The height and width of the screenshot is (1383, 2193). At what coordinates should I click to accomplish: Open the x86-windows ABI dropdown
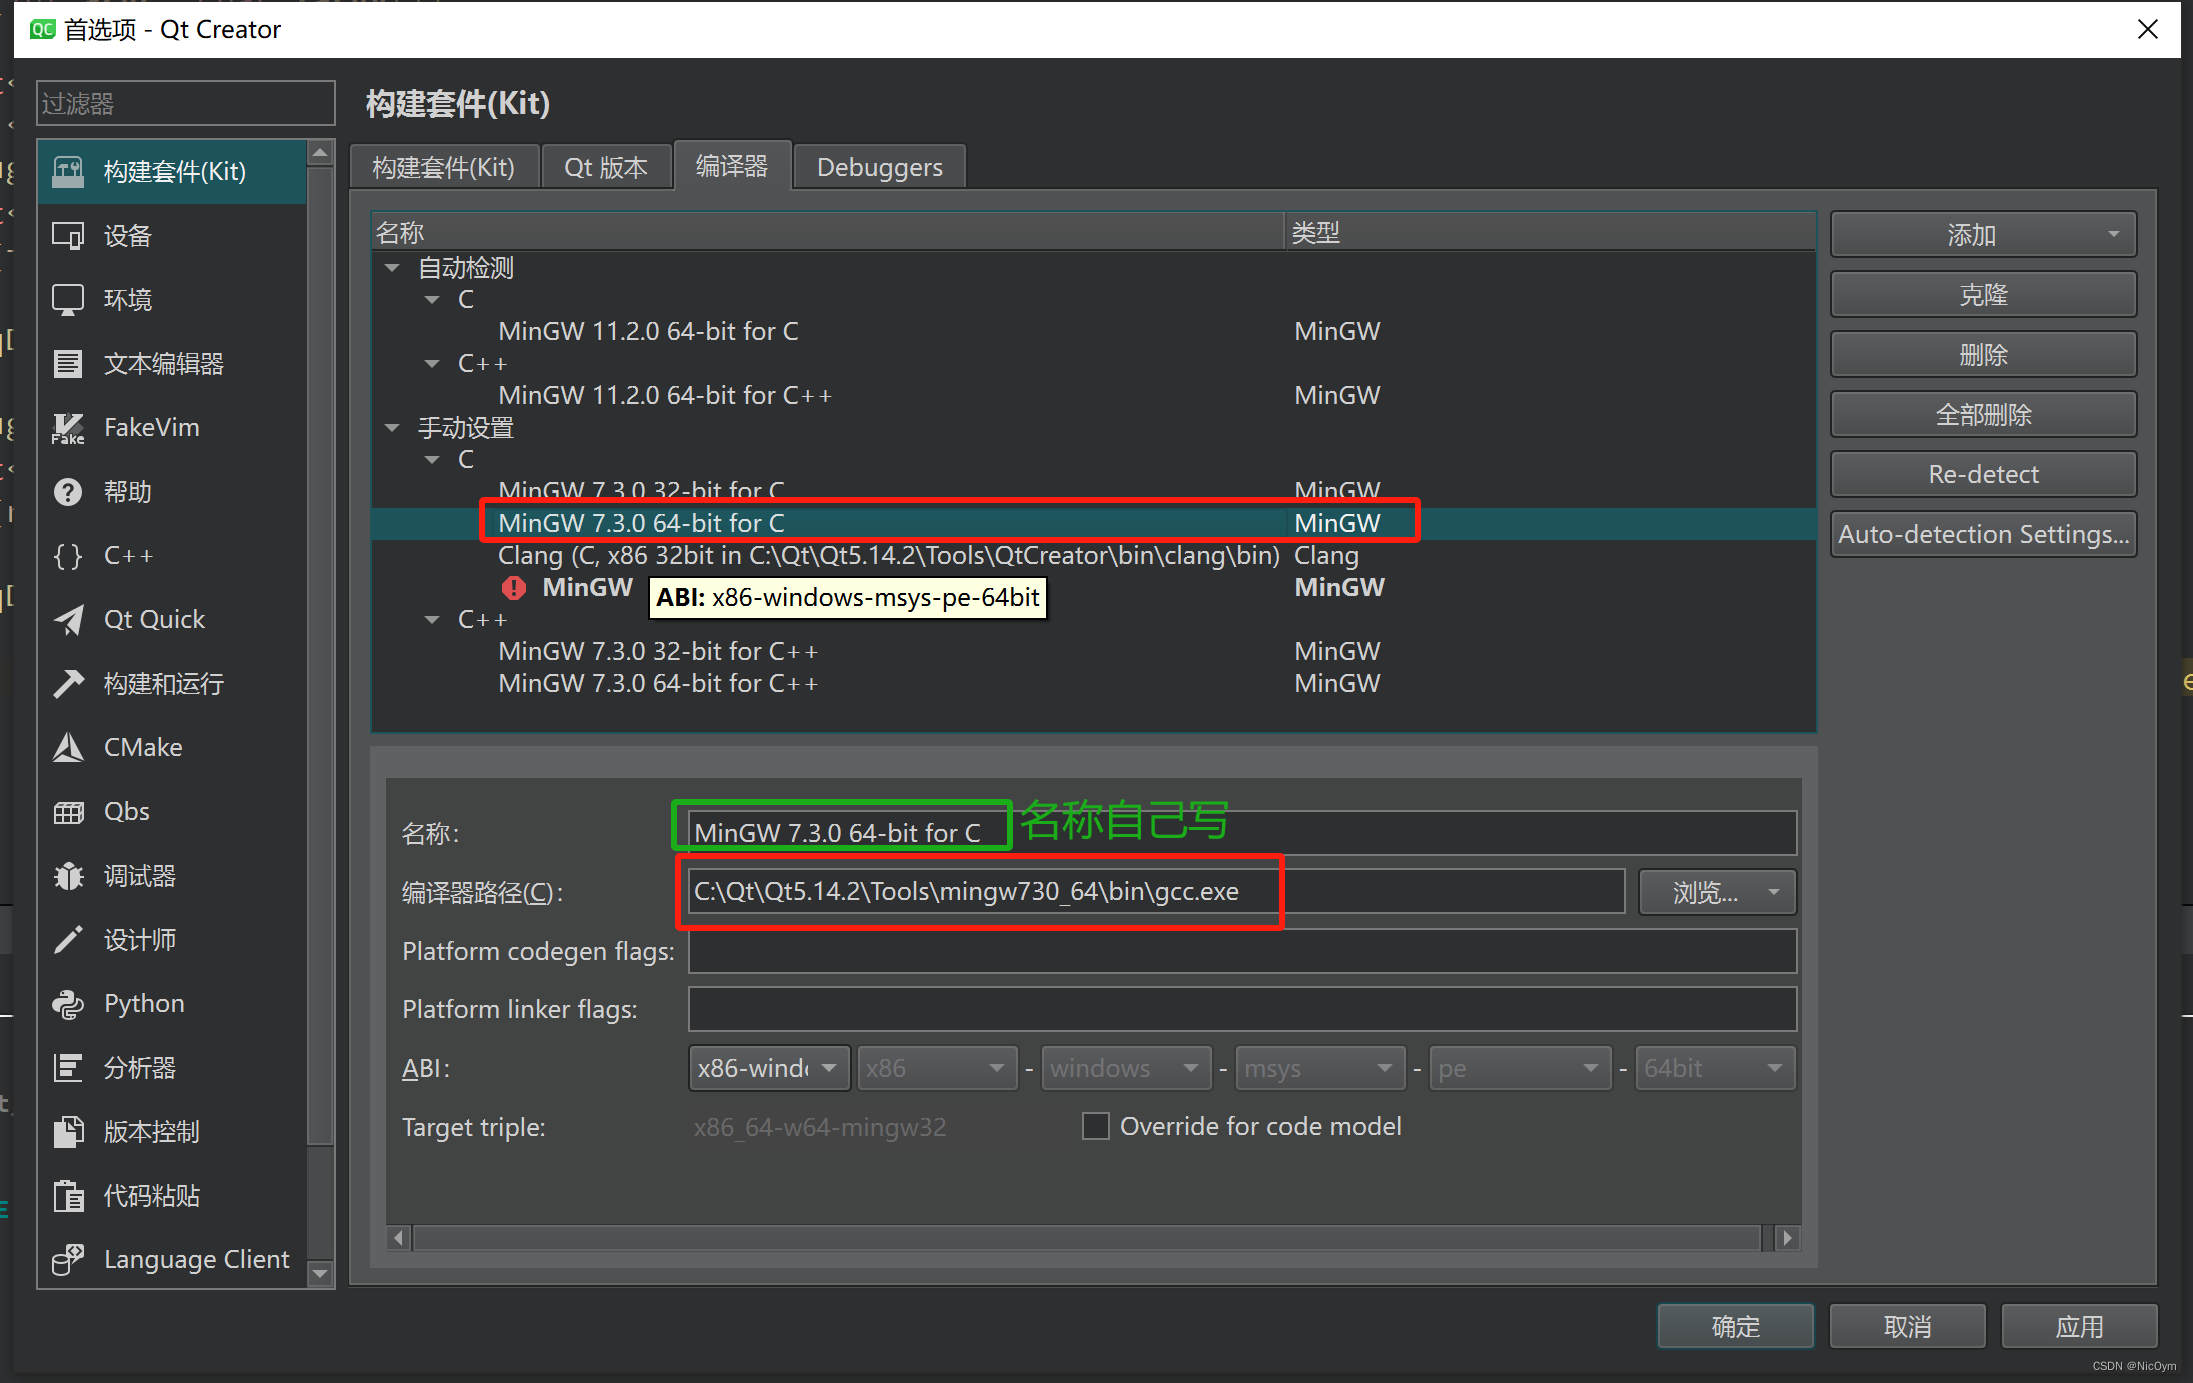point(768,1068)
